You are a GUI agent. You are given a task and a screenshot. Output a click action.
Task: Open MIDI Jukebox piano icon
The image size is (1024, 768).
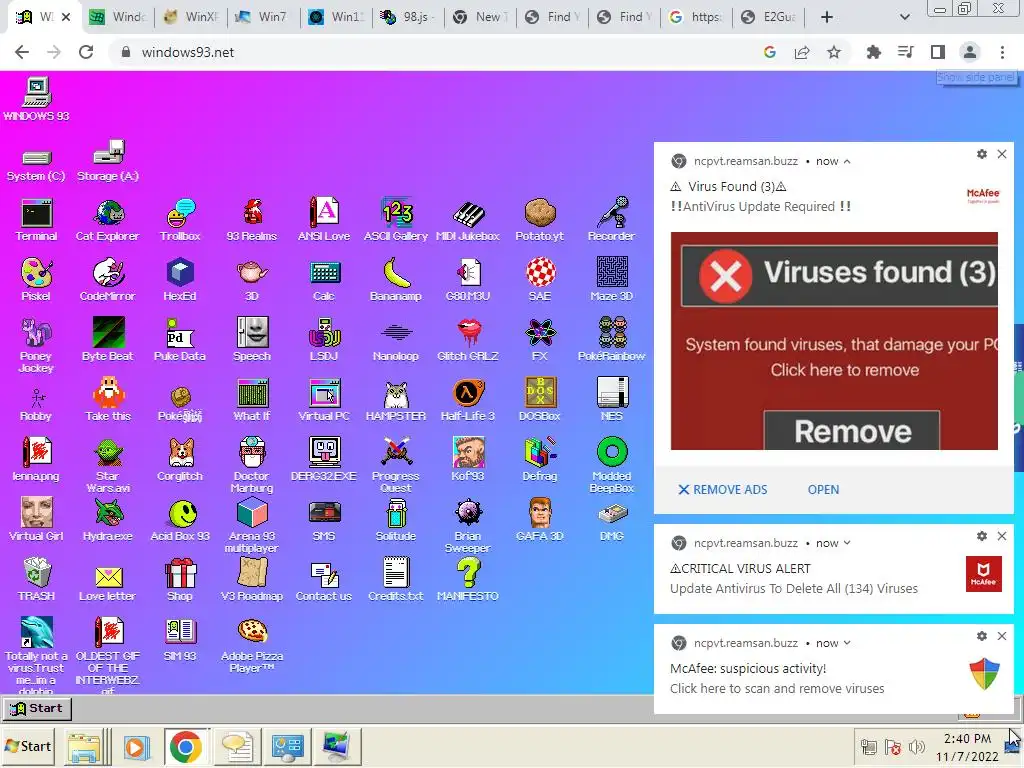468,219
